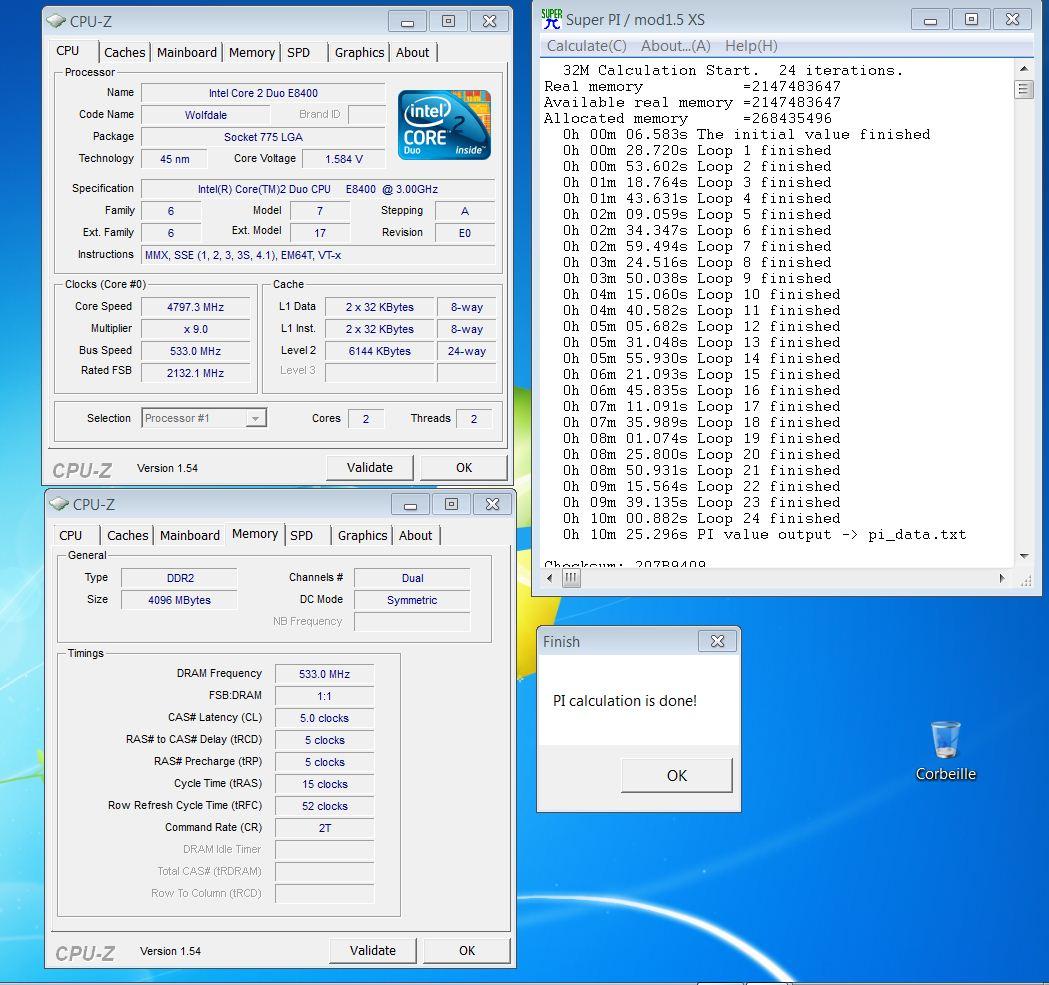This screenshot has width=1049, height=985.
Task: Click the PI value output pi_data.txt line
Action: [764, 535]
